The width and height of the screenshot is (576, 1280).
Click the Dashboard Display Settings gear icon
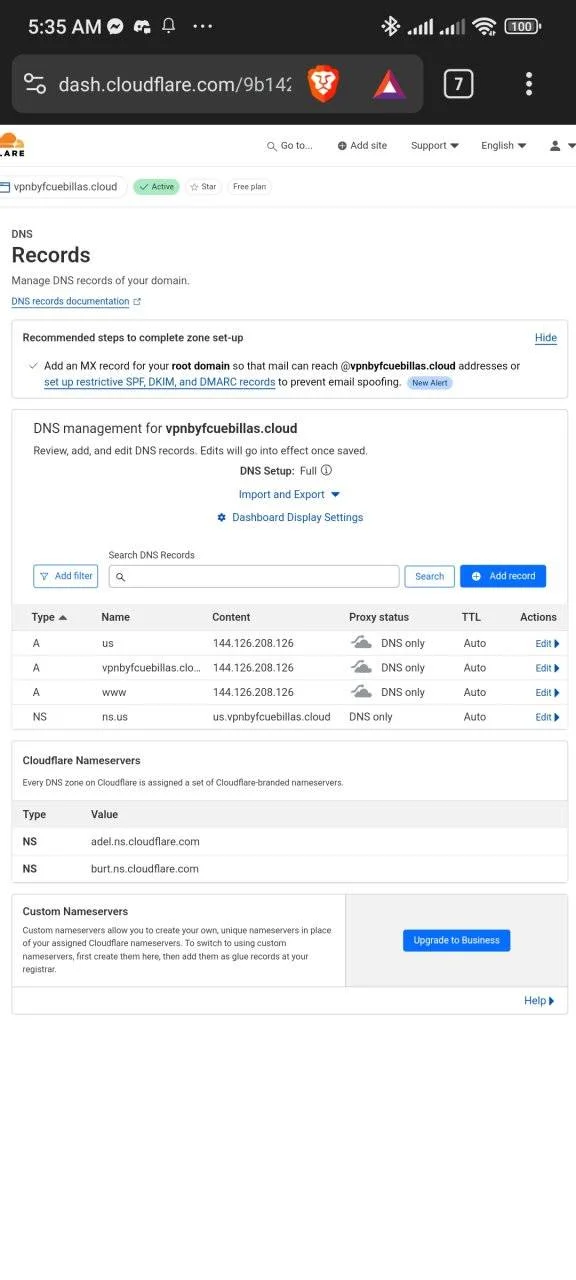pyautogui.click(x=222, y=518)
